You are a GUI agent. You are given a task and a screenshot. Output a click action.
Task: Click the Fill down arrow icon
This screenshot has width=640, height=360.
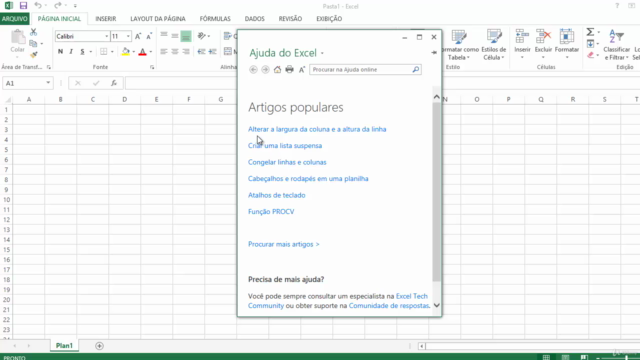point(590,43)
